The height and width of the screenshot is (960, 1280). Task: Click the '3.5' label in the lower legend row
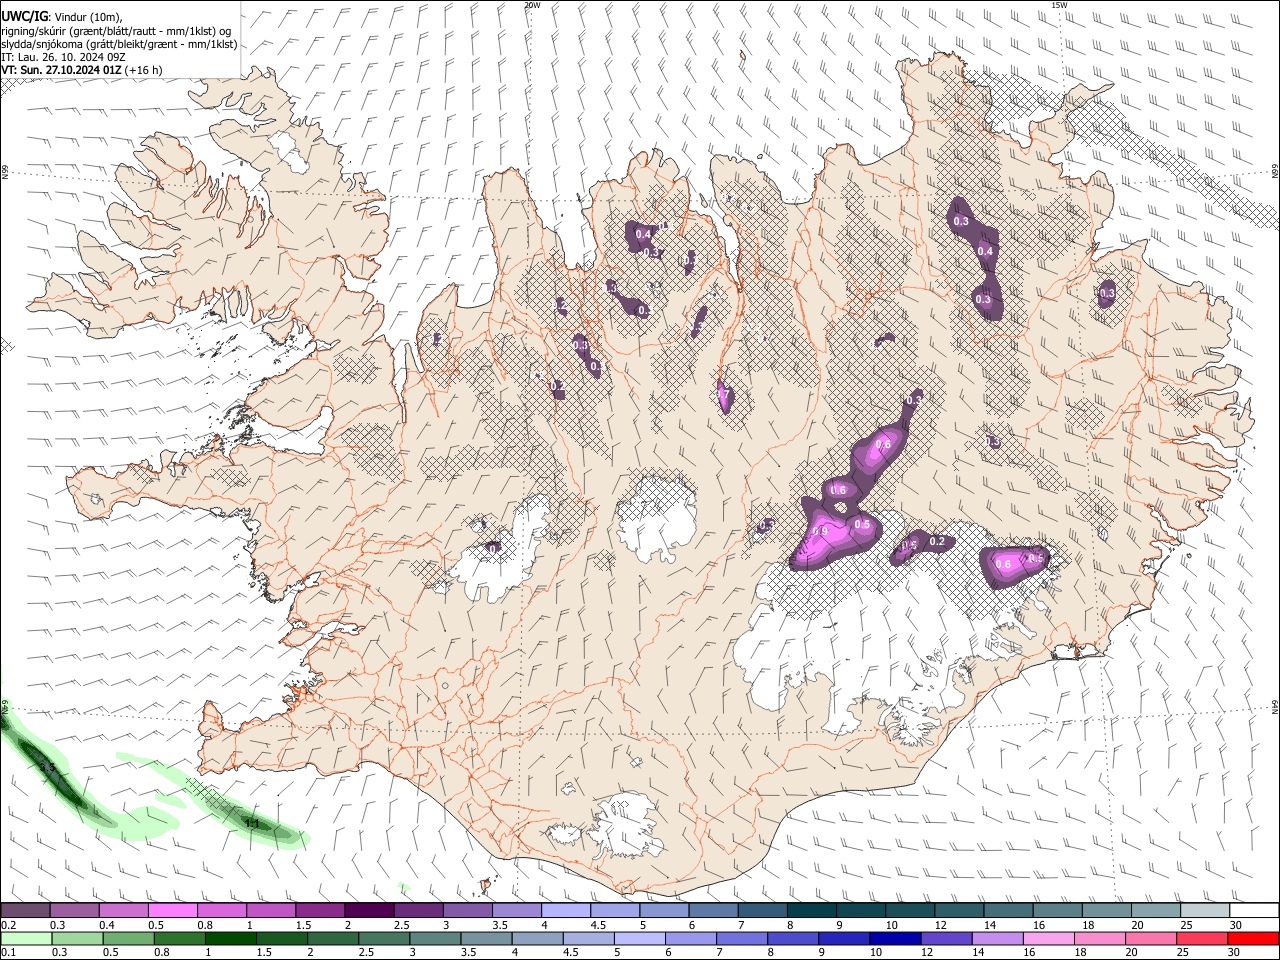pyautogui.click(x=467, y=952)
